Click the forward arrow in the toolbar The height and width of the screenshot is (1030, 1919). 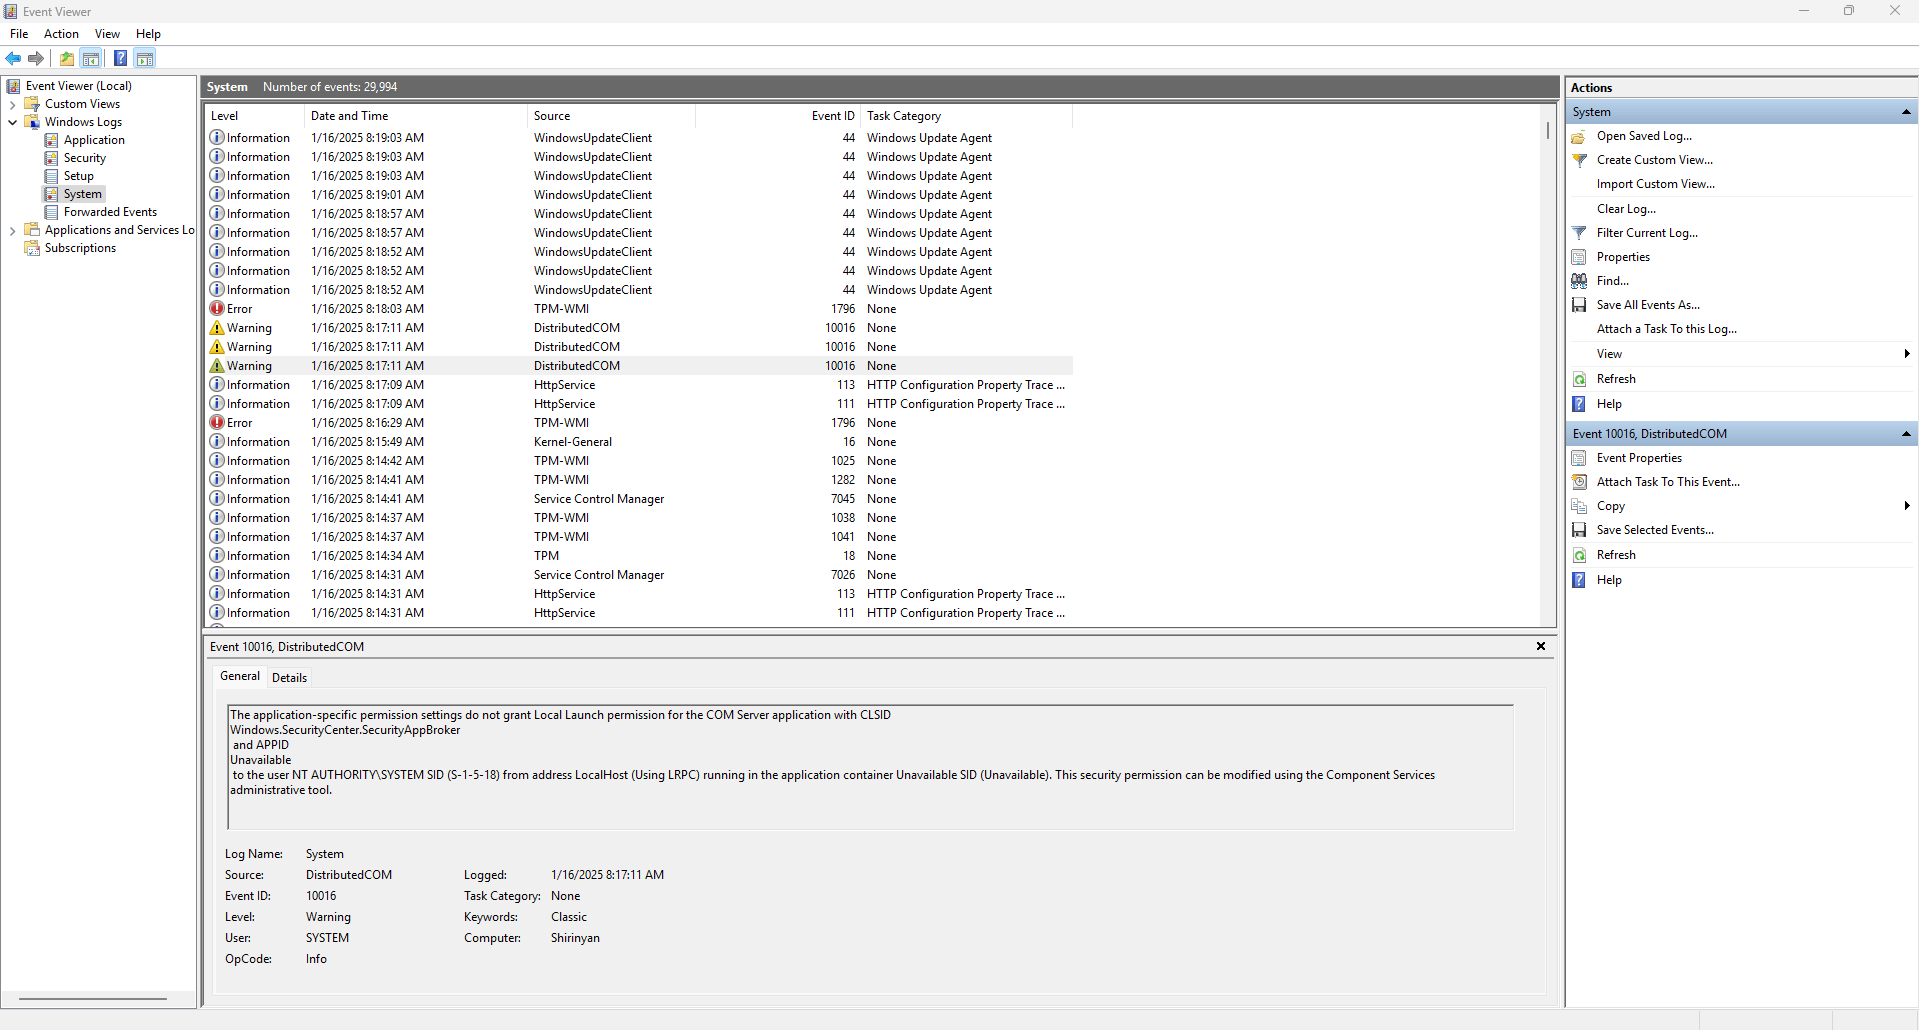(36, 59)
